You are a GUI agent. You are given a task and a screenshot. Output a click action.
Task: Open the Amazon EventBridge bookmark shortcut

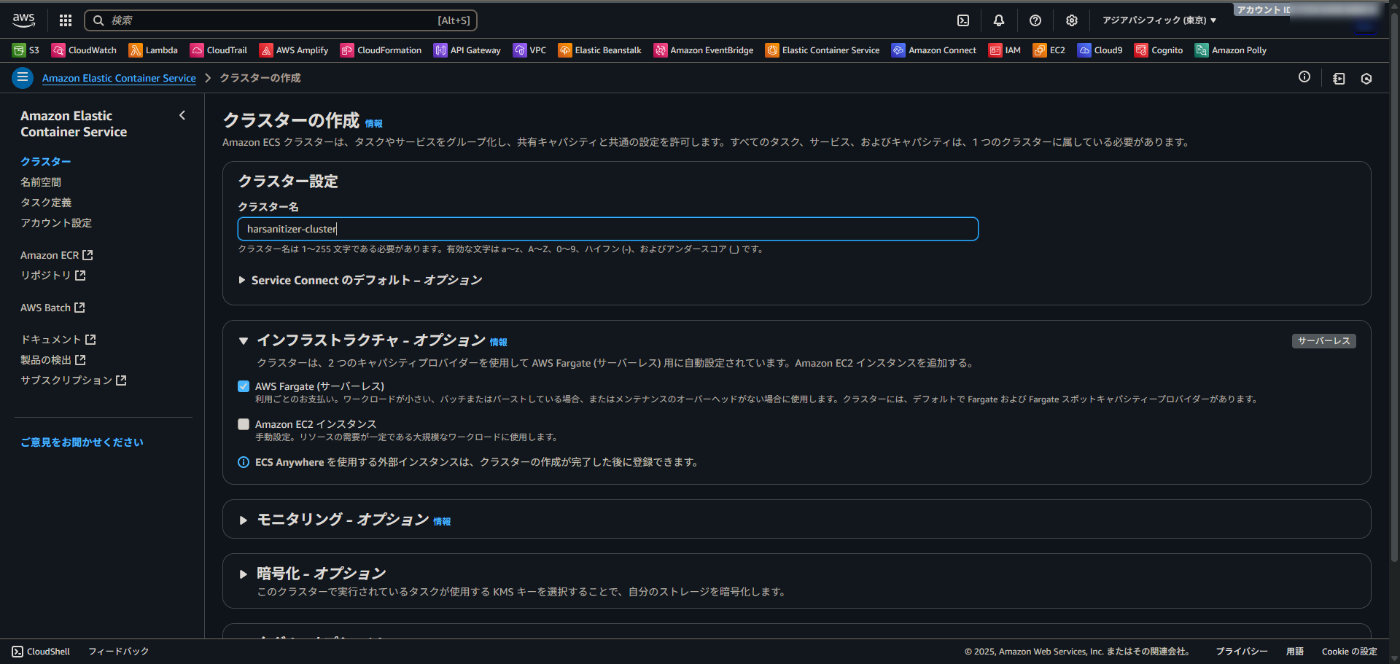pos(704,50)
